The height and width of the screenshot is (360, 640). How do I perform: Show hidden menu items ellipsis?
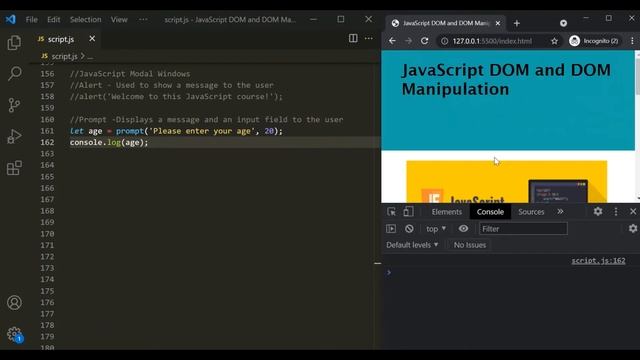pos(143,19)
